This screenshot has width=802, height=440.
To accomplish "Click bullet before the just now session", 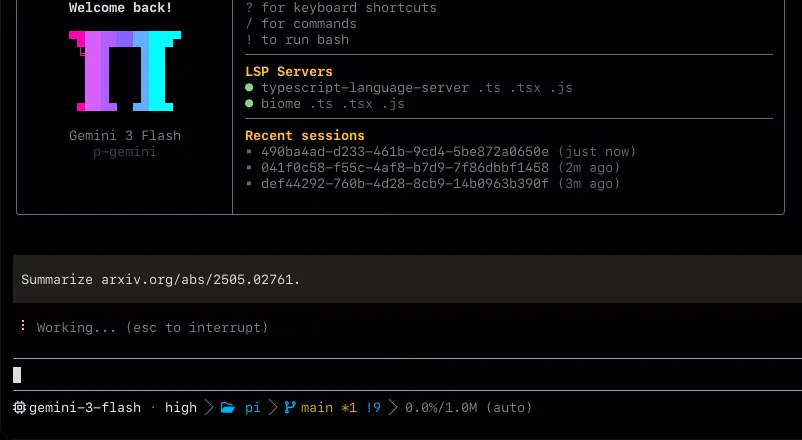I will 249,151.
